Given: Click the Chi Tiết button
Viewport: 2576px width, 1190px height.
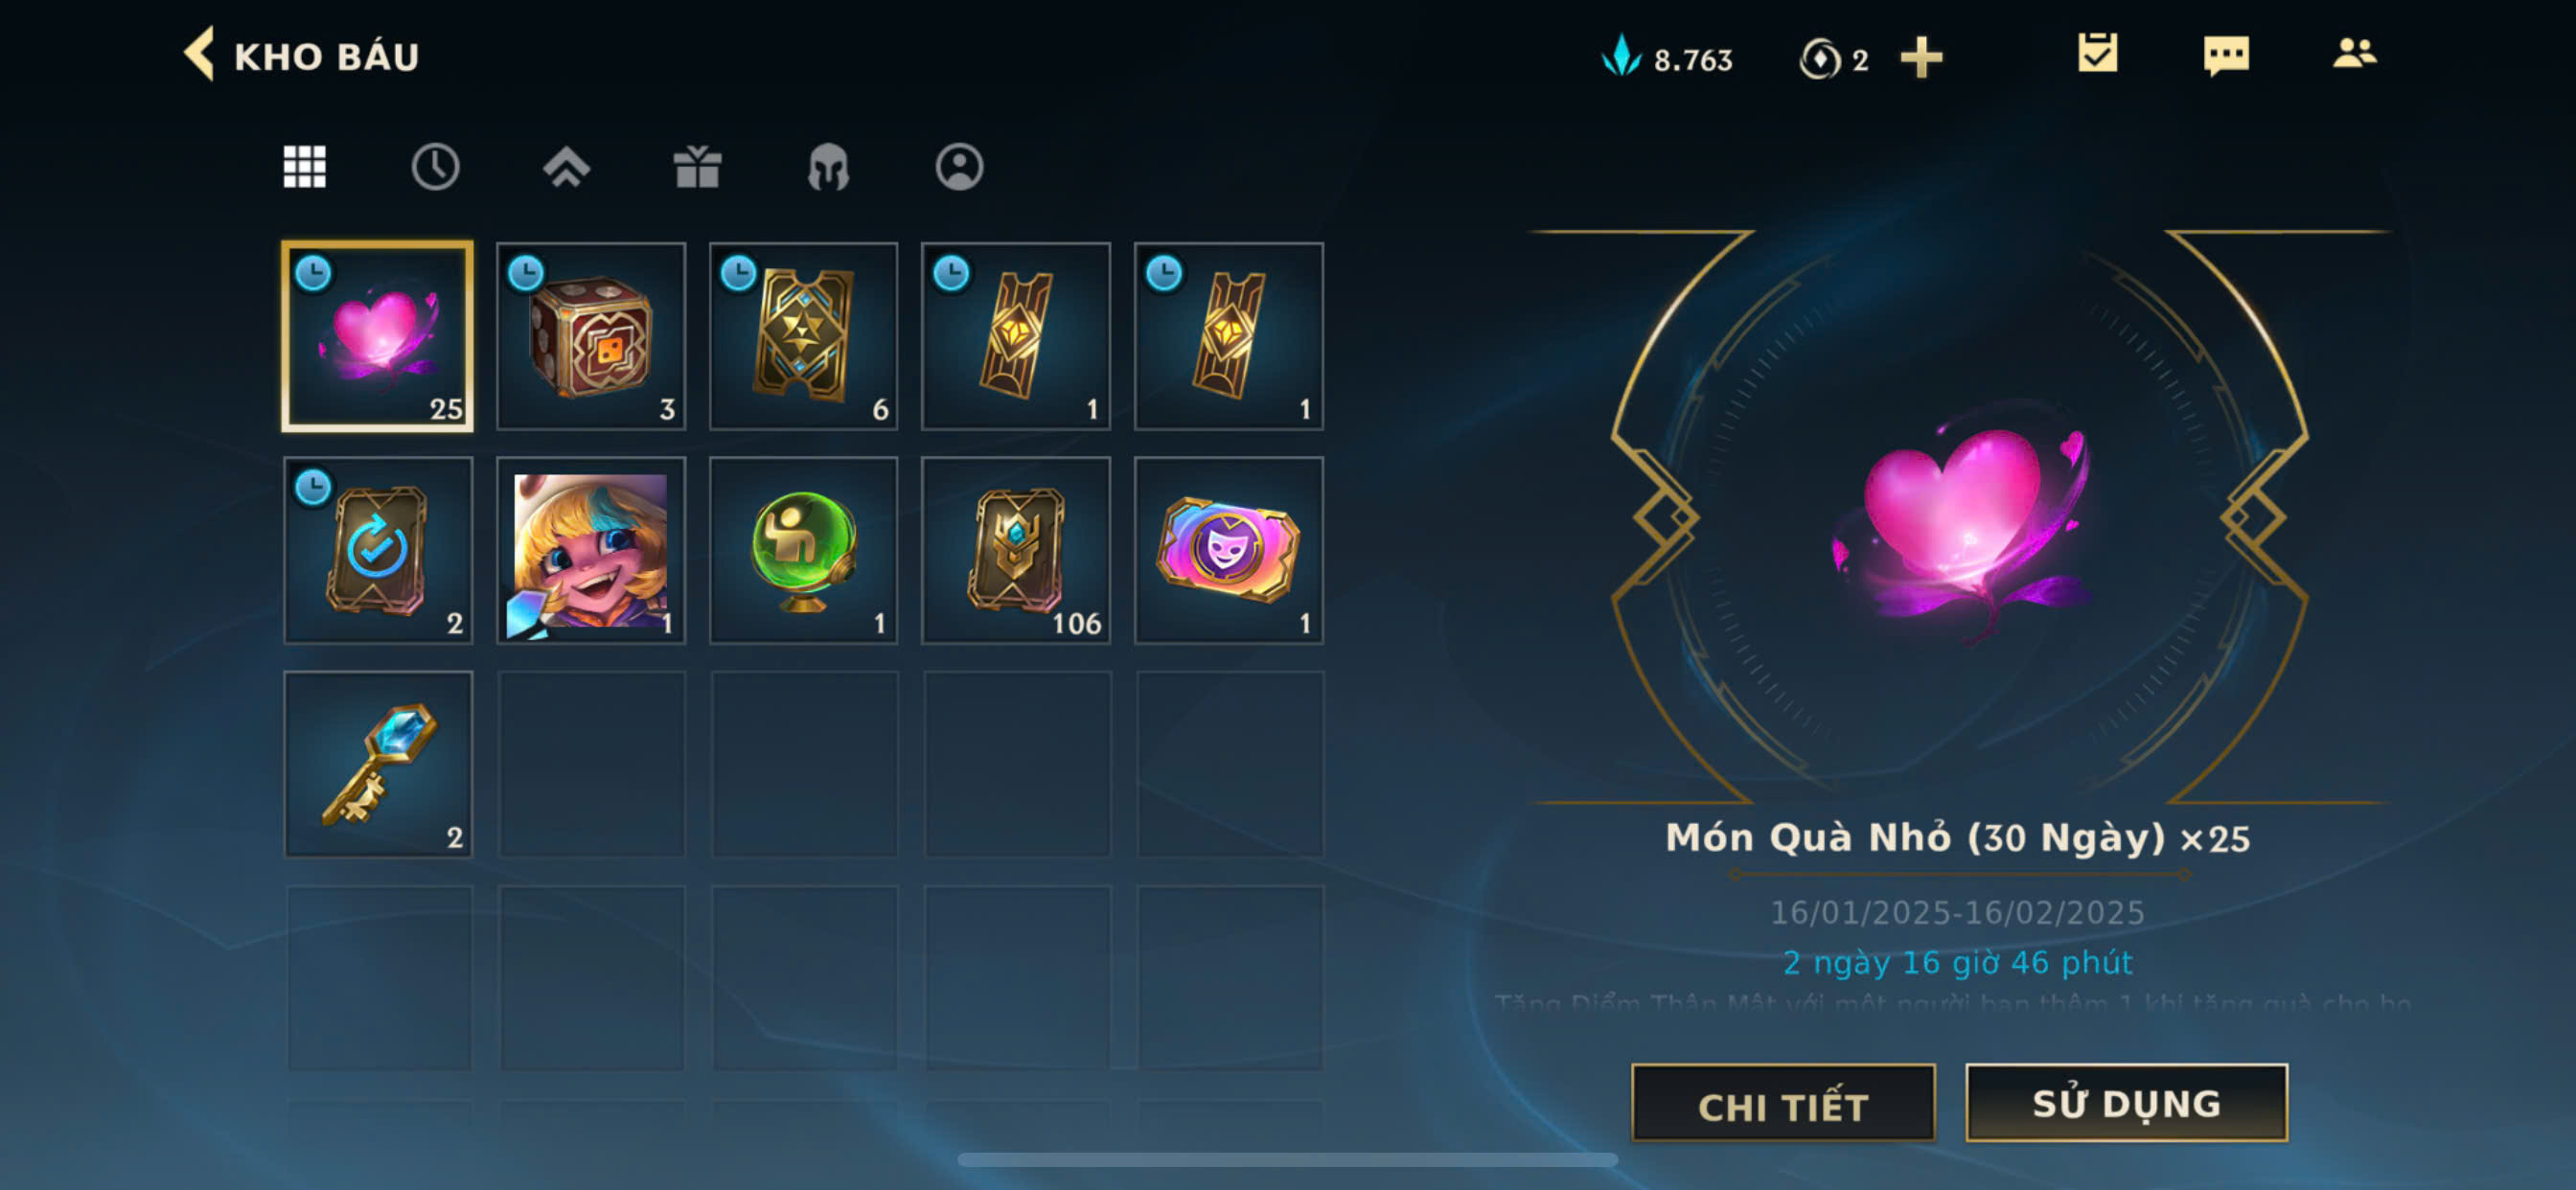Looking at the screenshot, I should [1783, 1104].
